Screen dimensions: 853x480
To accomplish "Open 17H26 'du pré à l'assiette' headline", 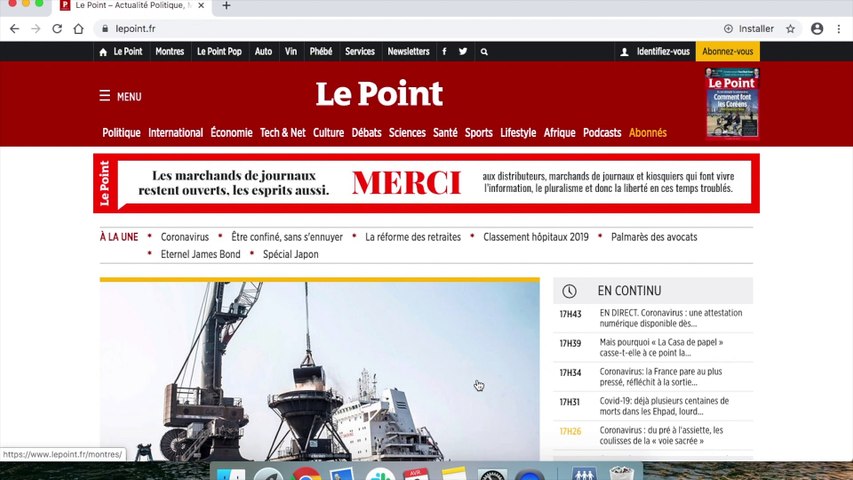I will [661, 436].
